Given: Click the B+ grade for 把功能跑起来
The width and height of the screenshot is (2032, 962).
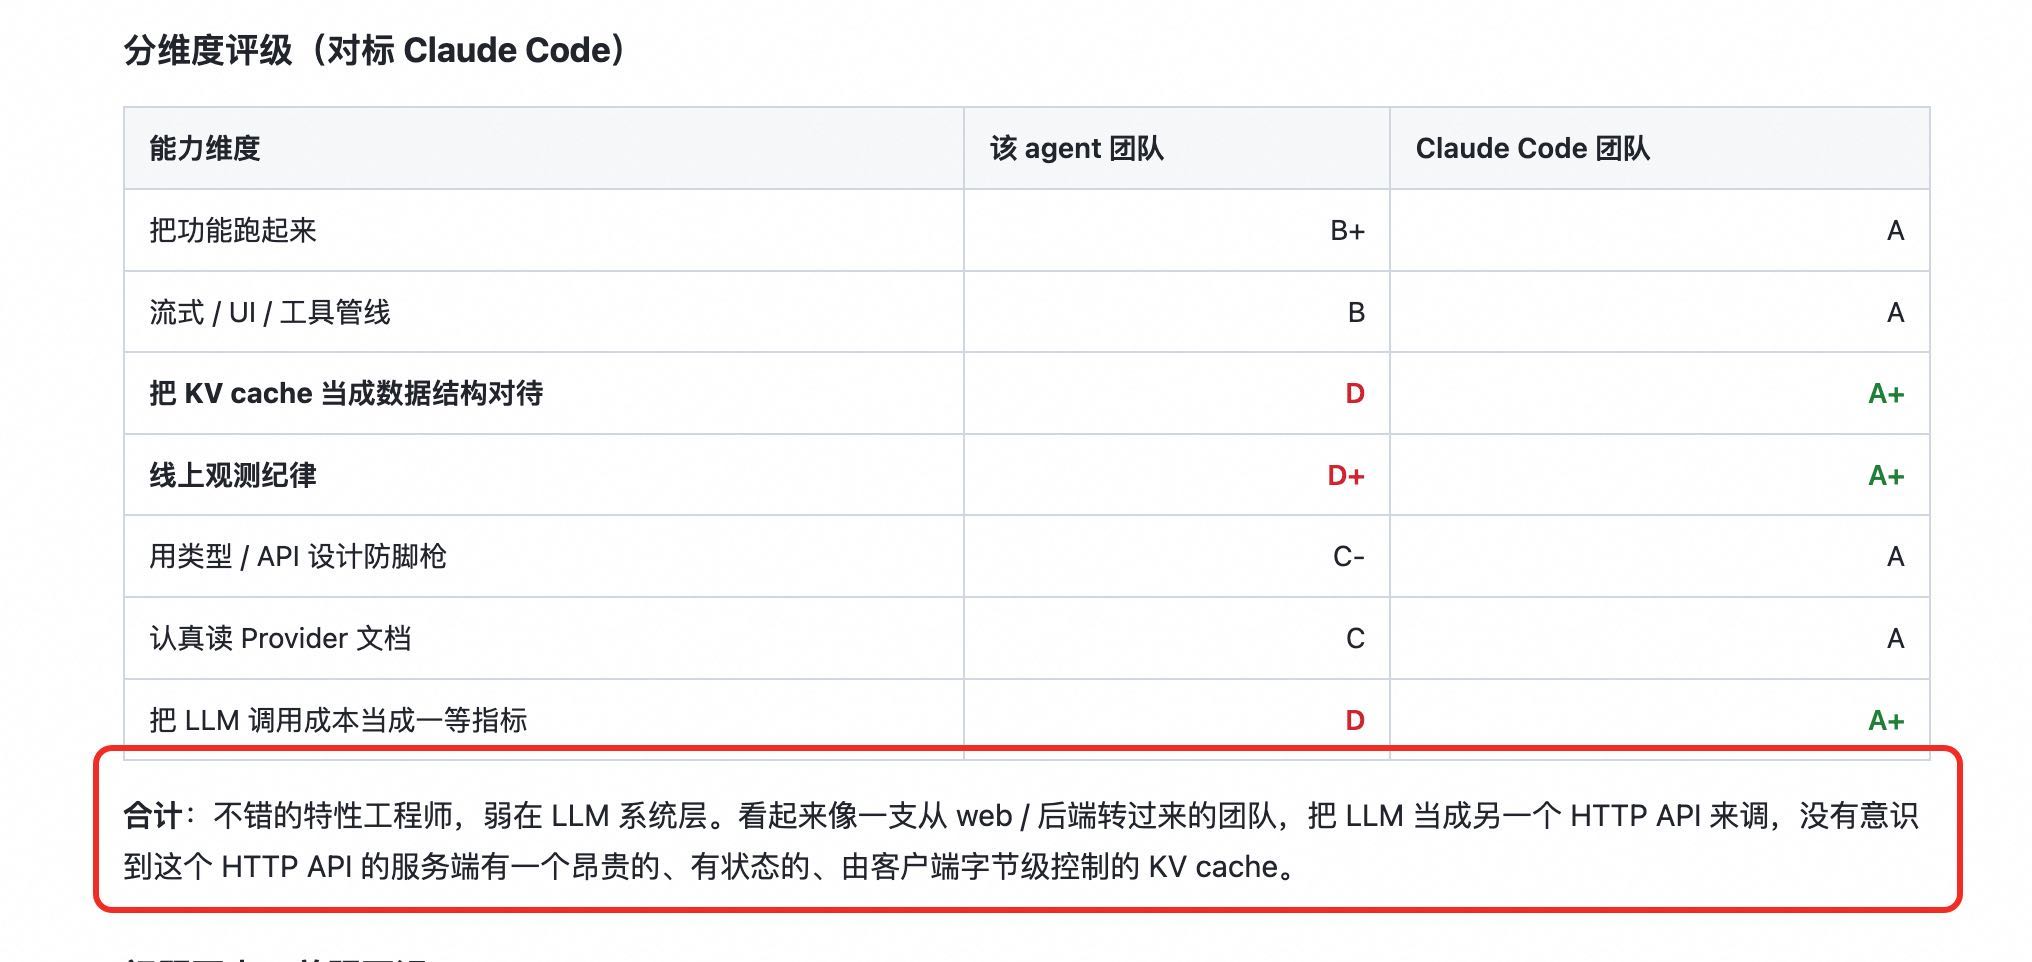Looking at the screenshot, I should (1347, 231).
